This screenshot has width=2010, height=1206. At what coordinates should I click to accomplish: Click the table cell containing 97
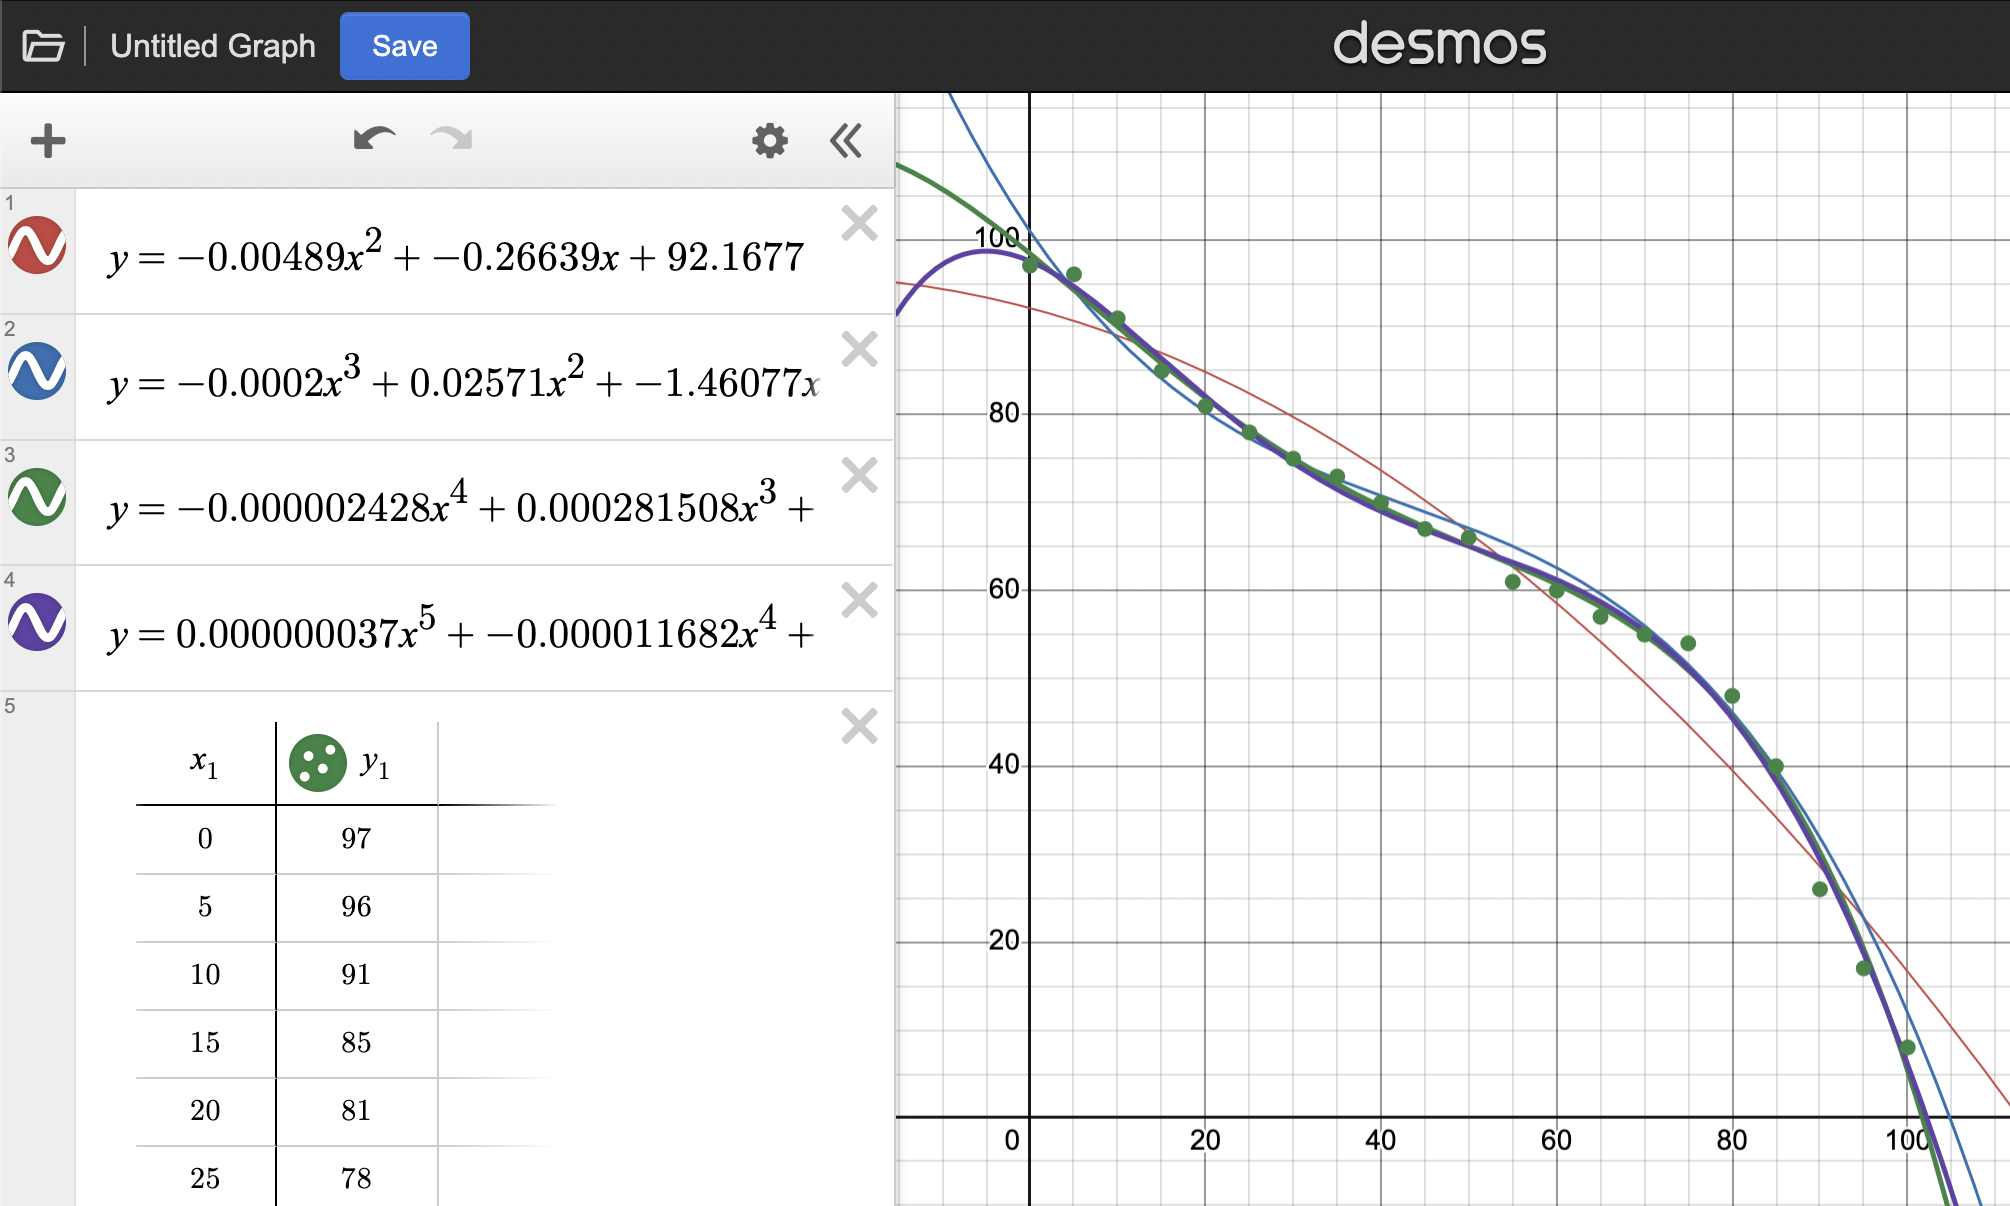(x=356, y=839)
